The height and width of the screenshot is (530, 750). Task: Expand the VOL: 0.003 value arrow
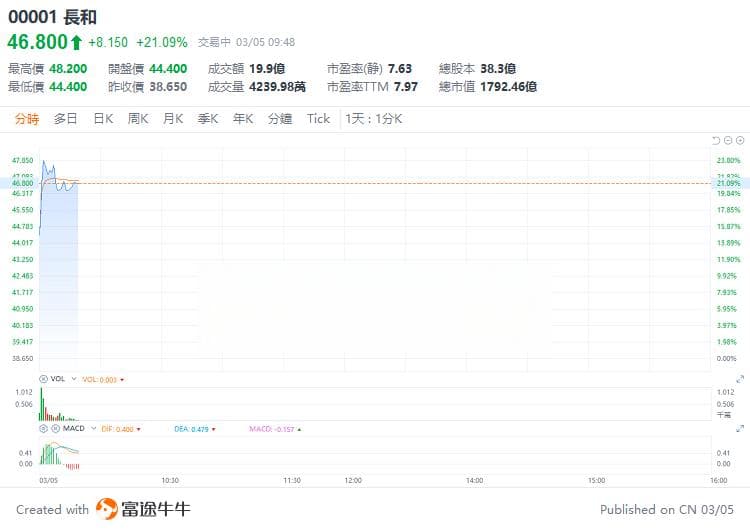pyautogui.click(x=122, y=380)
